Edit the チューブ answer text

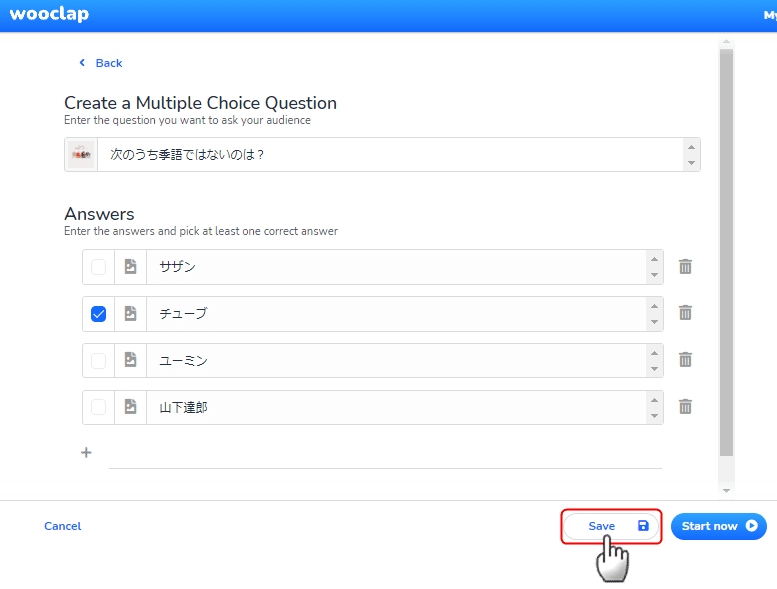click(x=396, y=314)
